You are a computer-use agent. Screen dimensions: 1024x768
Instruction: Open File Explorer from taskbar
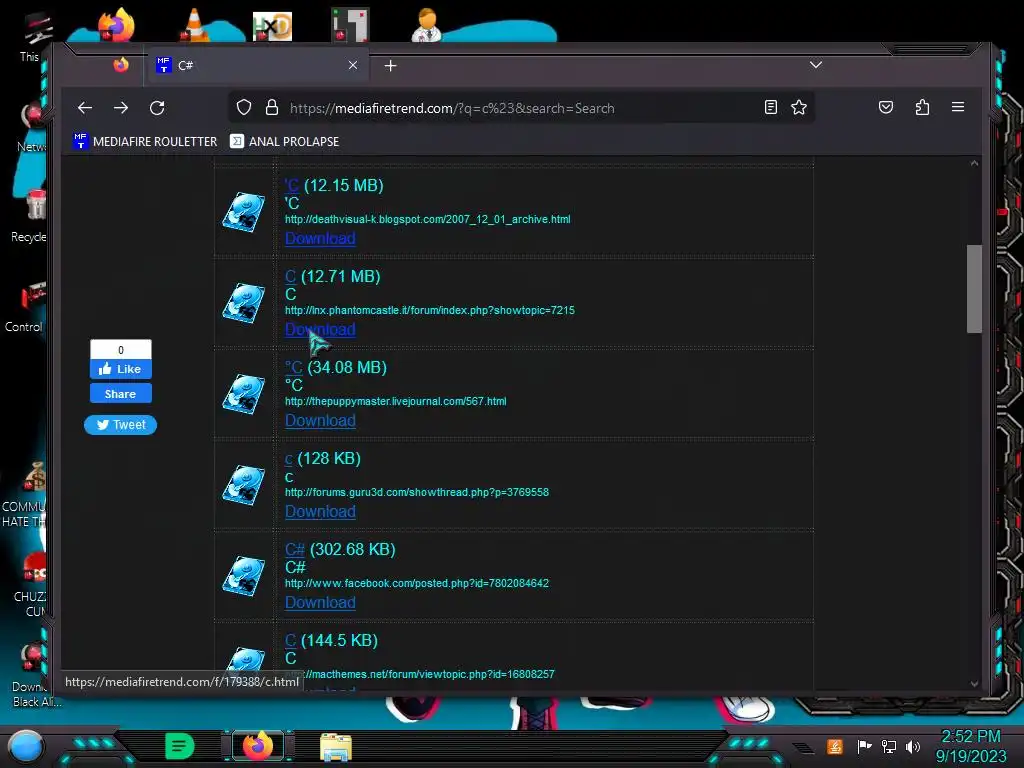[x=336, y=746]
